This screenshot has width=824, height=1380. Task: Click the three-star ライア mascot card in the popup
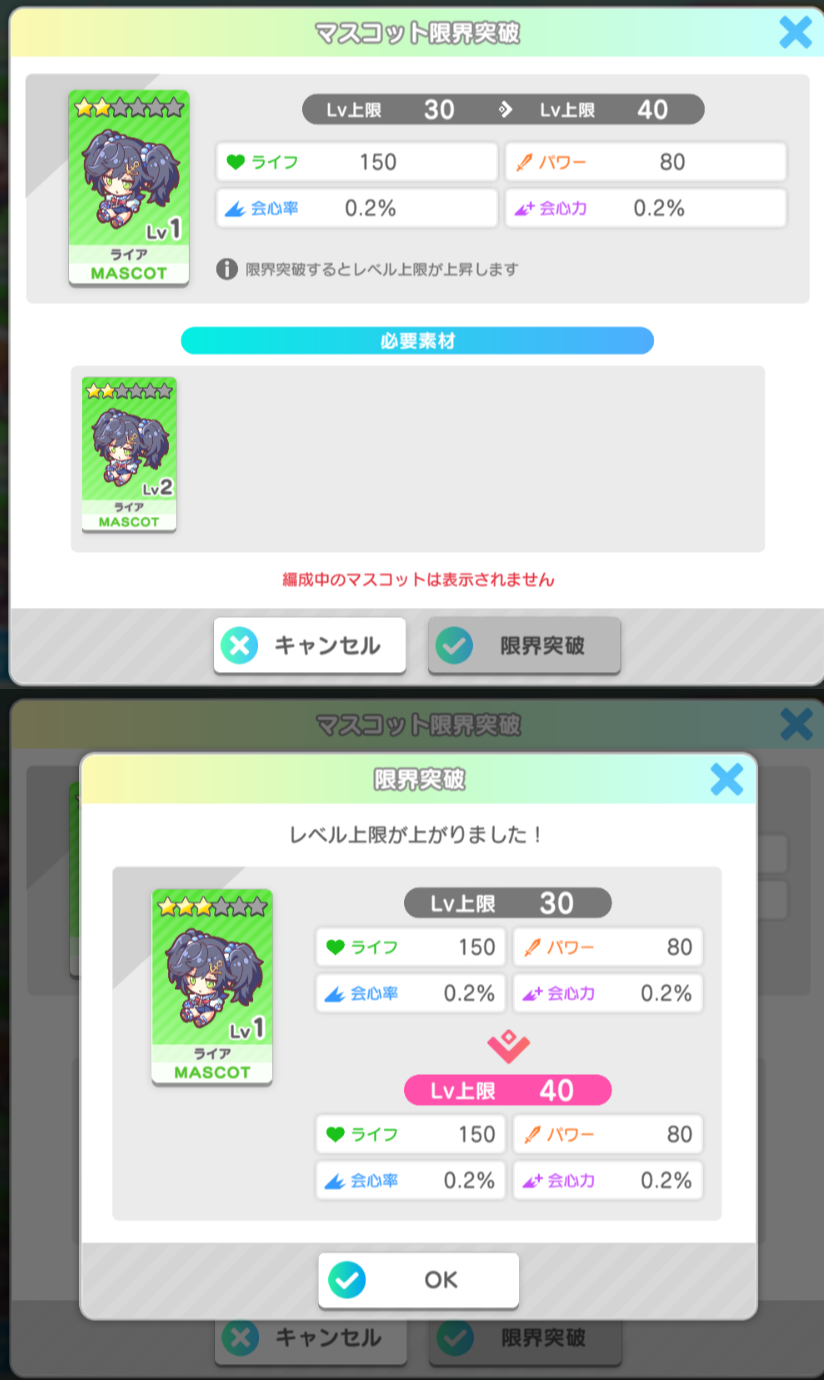point(212,987)
